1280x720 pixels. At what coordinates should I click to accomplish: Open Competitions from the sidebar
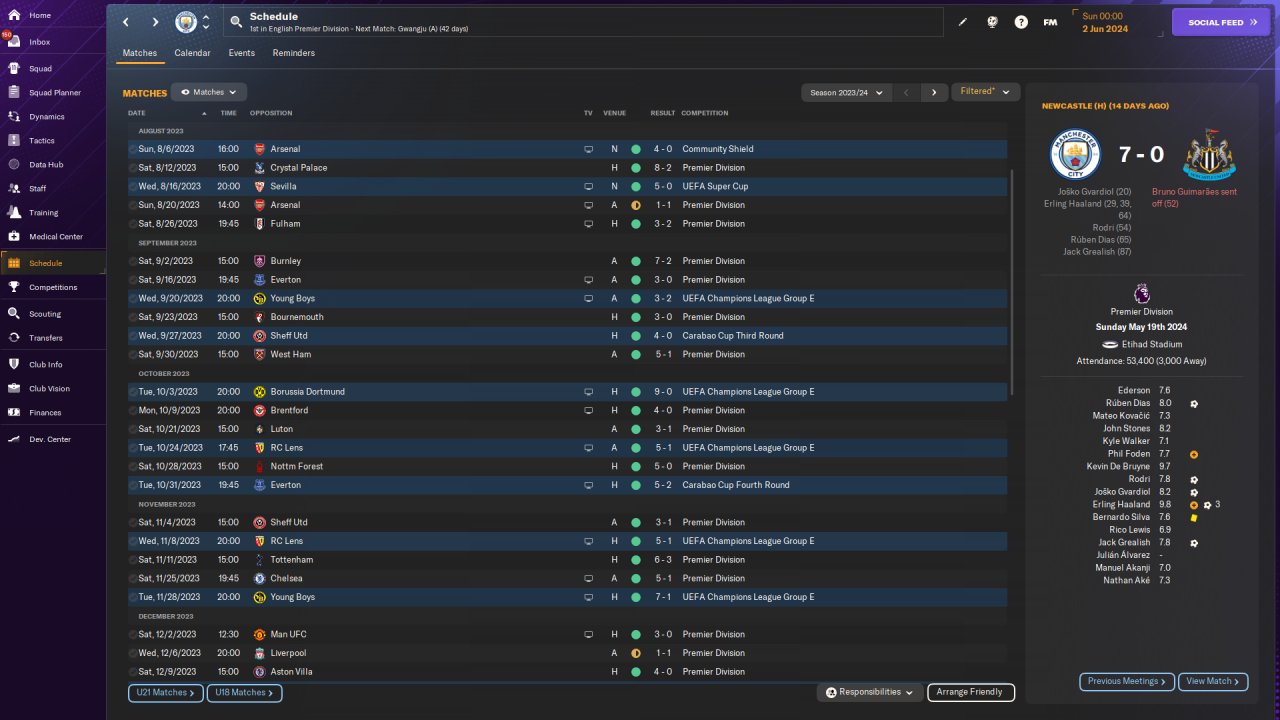coord(53,287)
